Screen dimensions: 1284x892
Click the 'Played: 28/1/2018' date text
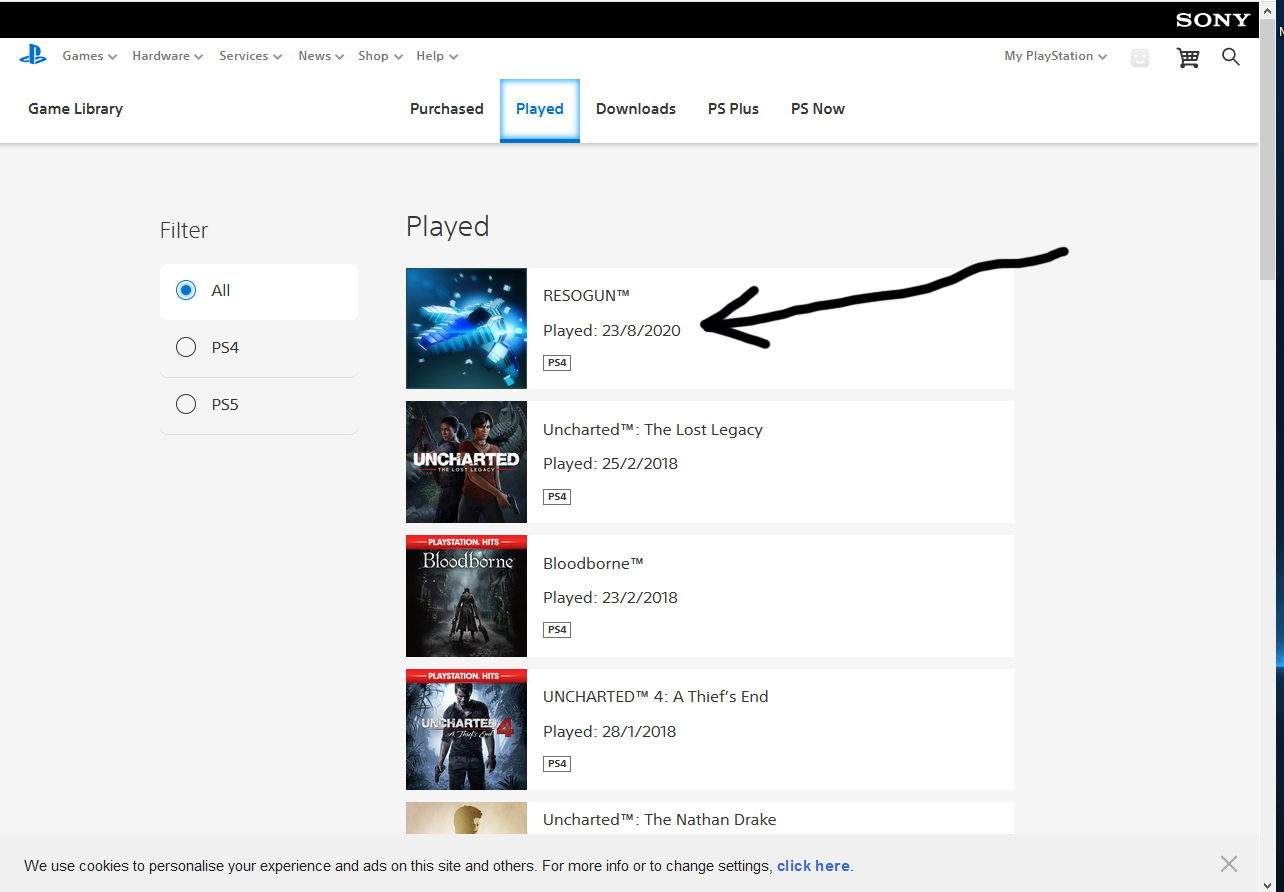click(x=610, y=732)
